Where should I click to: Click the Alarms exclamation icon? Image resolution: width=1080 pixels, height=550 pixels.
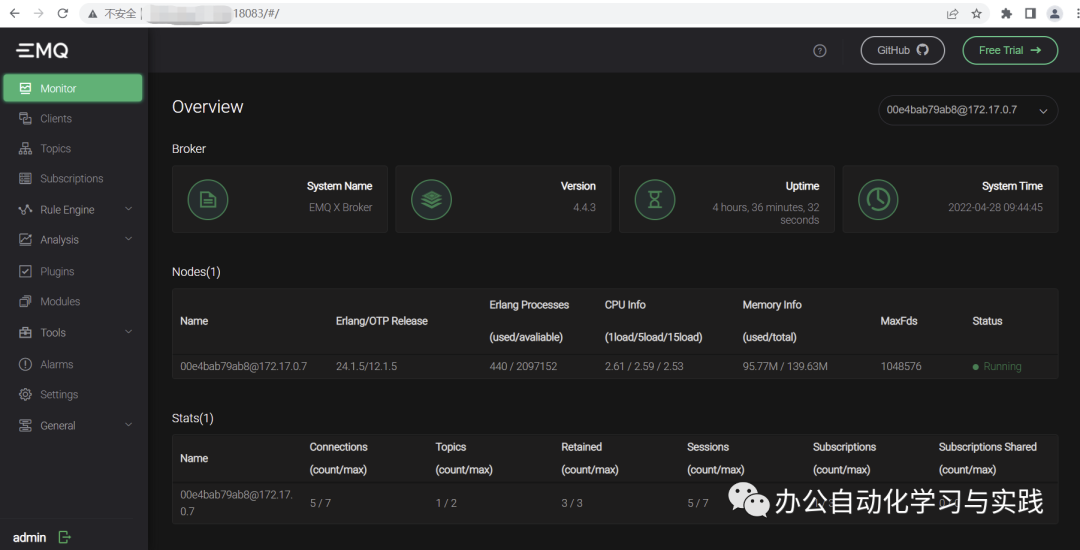25,364
